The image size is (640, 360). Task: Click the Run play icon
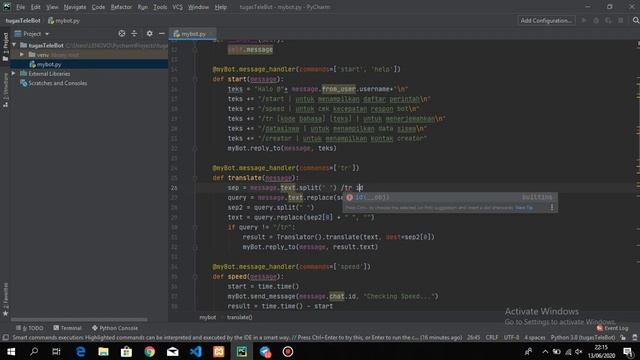[584, 20]
